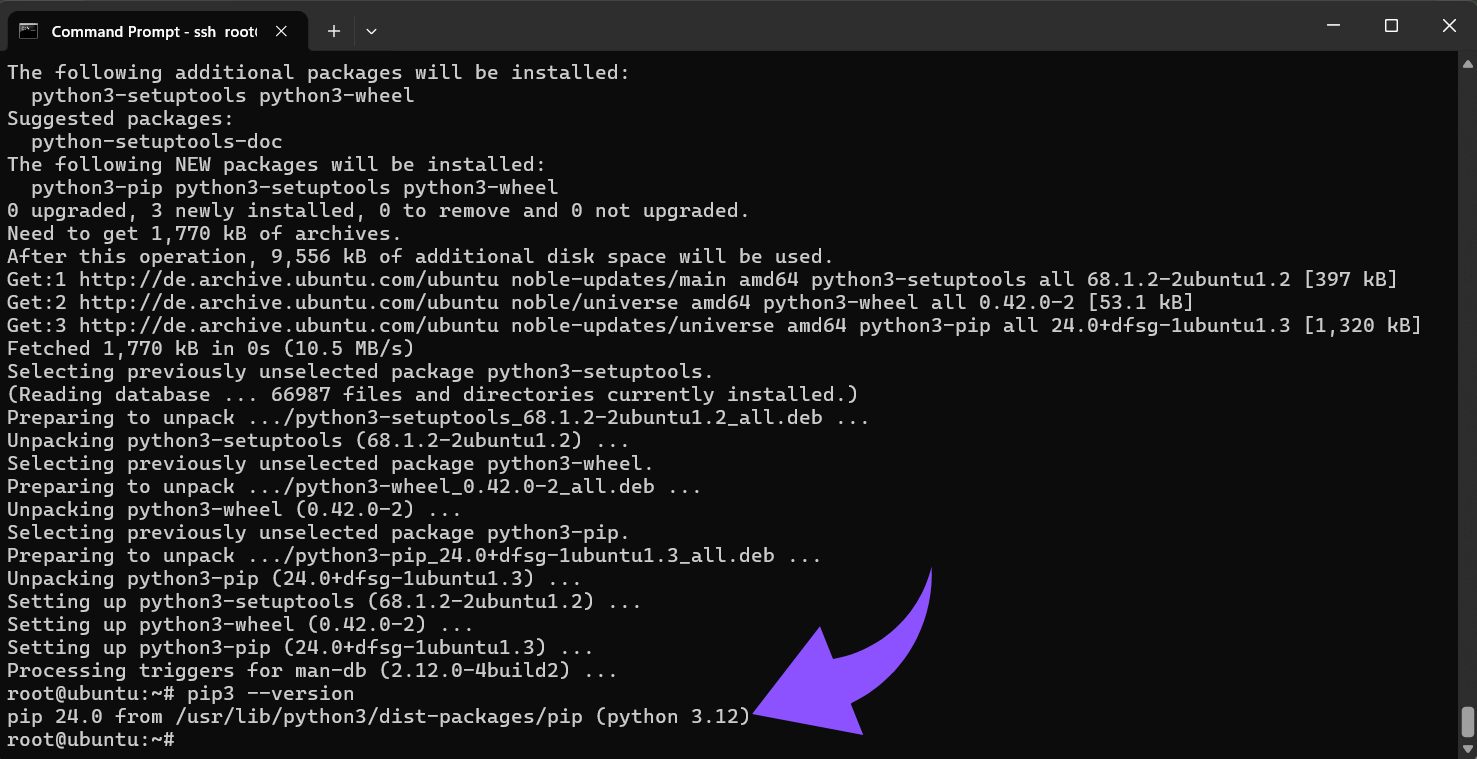Viewport: 1477px width, 759px height.
Task: Close the terminal window
Action: (x=1449, y=26)
